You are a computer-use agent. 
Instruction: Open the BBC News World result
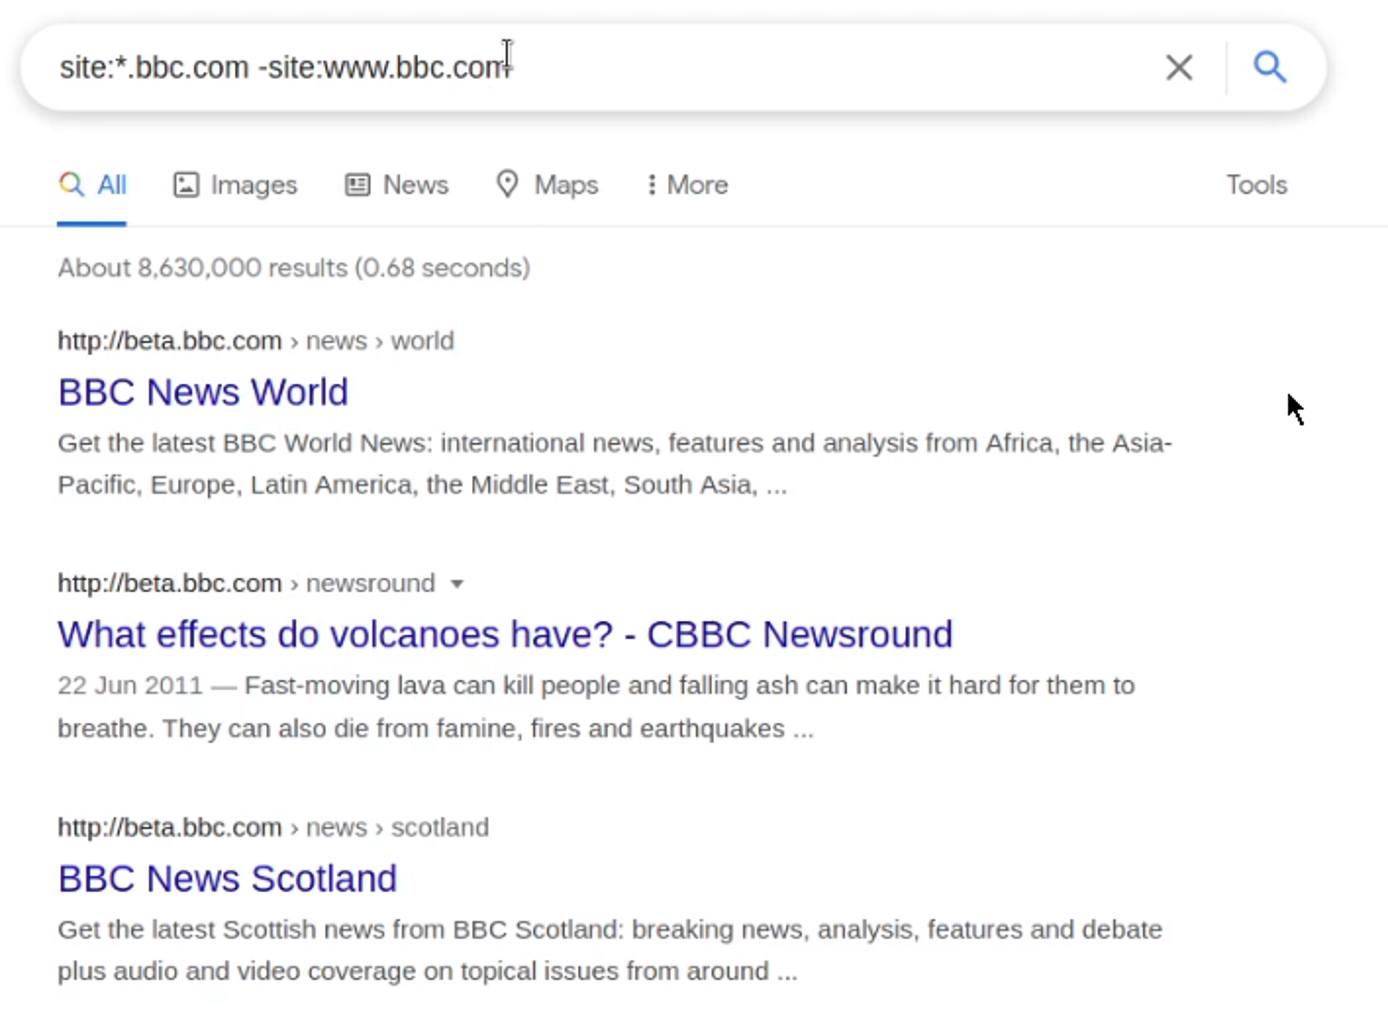pyautogui.click(x=202, y=392)
